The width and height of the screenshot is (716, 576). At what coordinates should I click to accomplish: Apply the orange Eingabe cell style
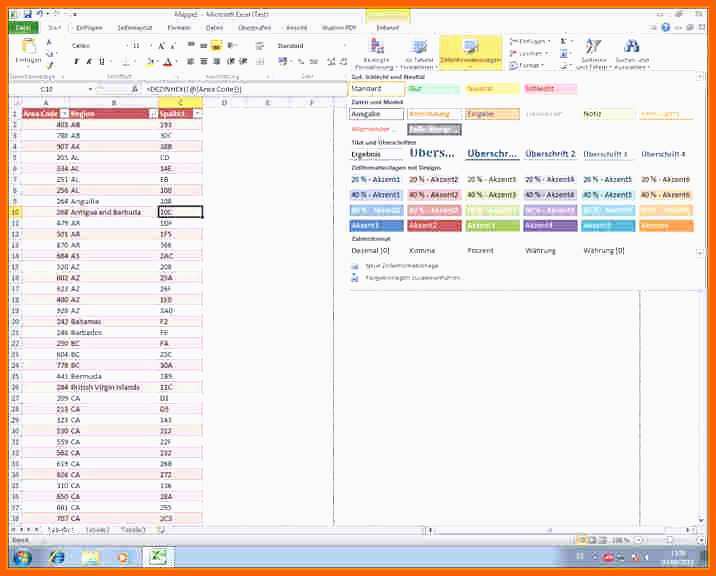tap(492, 114)
